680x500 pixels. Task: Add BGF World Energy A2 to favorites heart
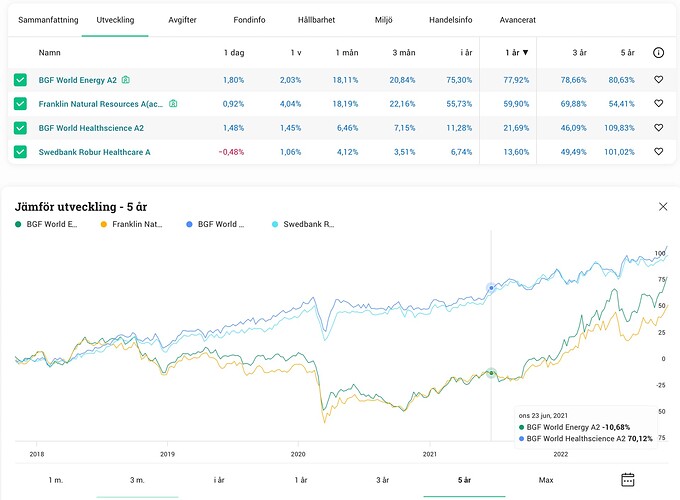[658, 80]
